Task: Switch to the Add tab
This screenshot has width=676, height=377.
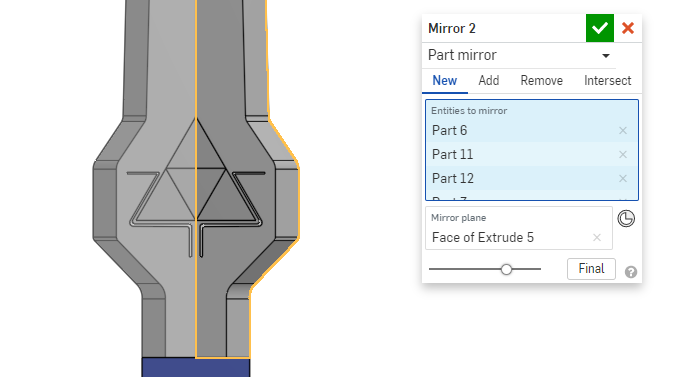Action: (x=488, y=81)
